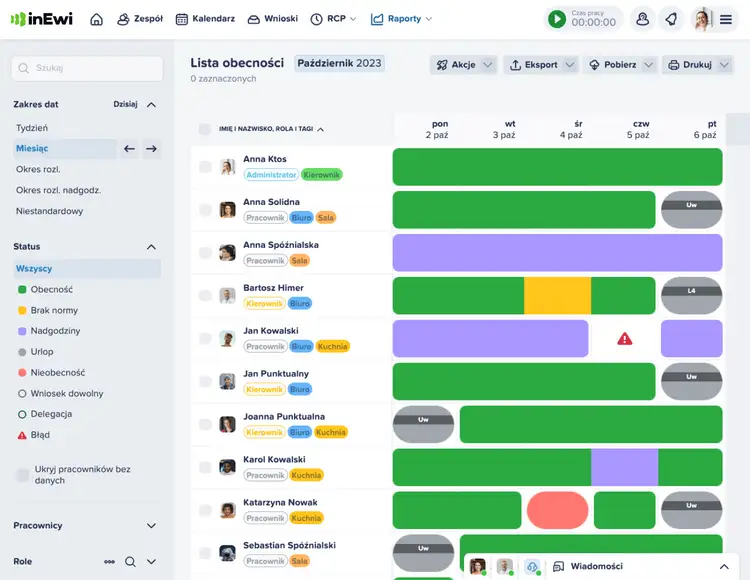The width and height of the screenshot is (750, 580).
Task: Start work timer with green play button
Action: click(x=557, y=19)
